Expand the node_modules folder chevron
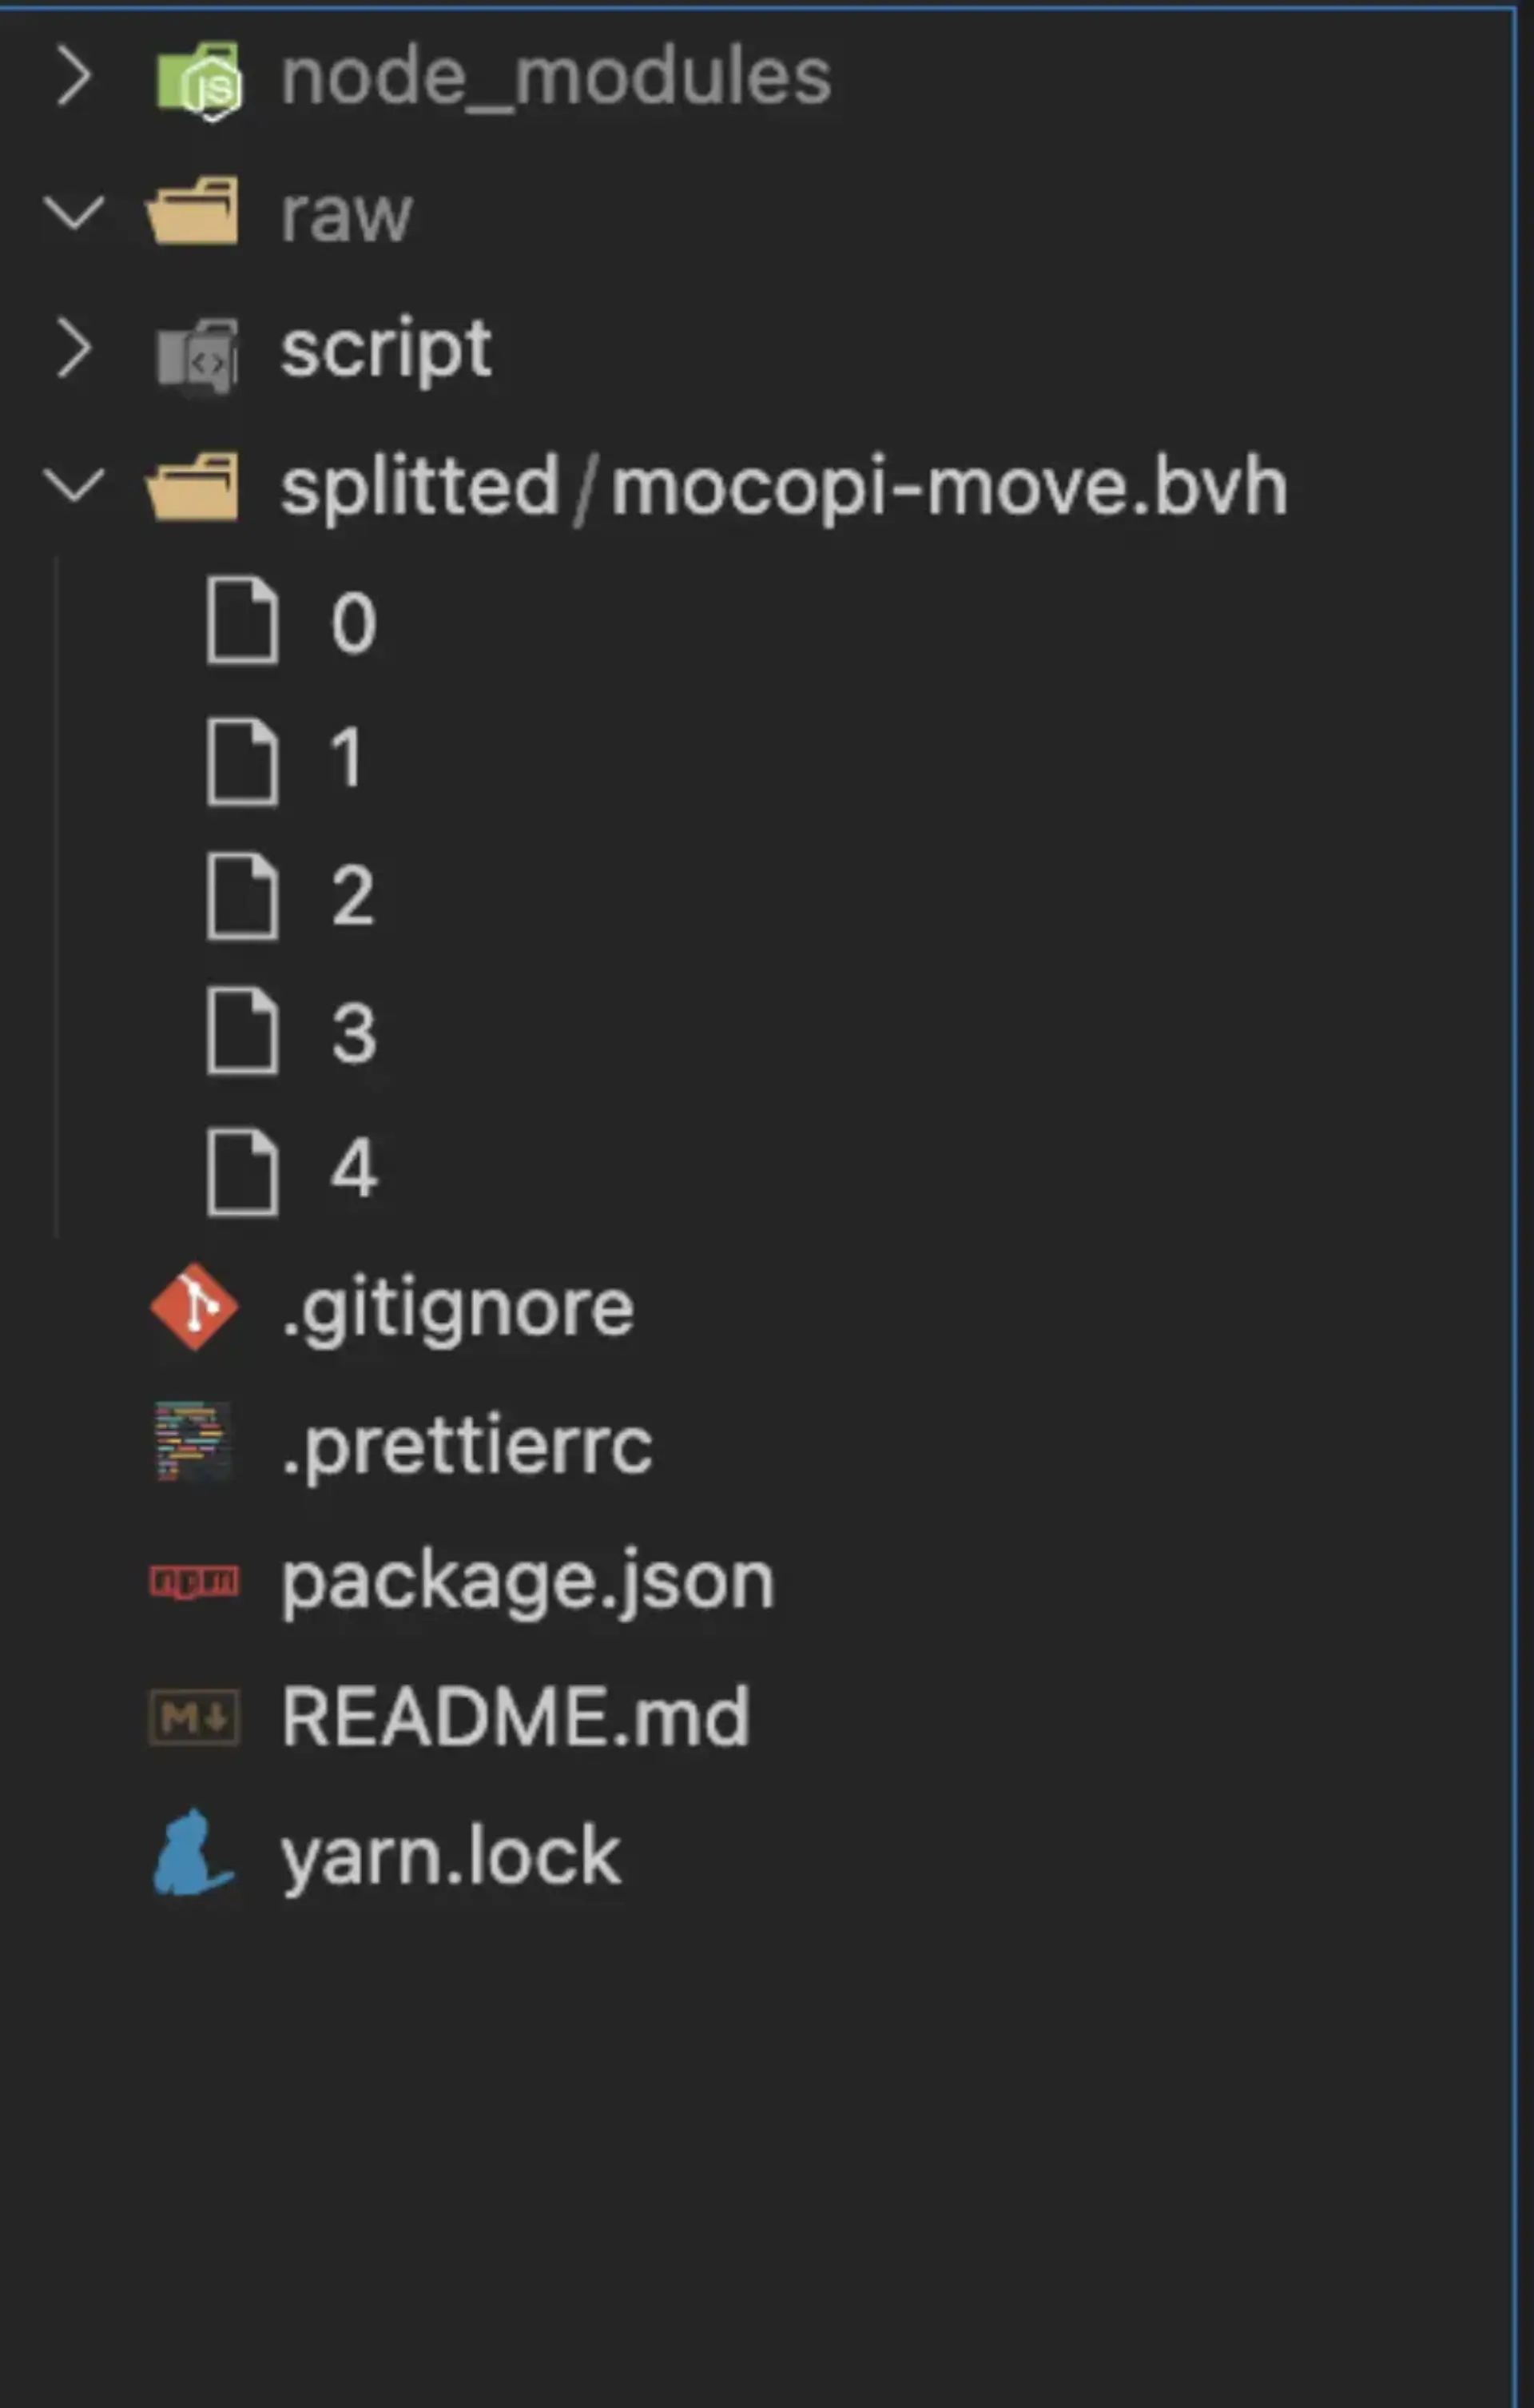1534x2408 pixels. [74, 77]
